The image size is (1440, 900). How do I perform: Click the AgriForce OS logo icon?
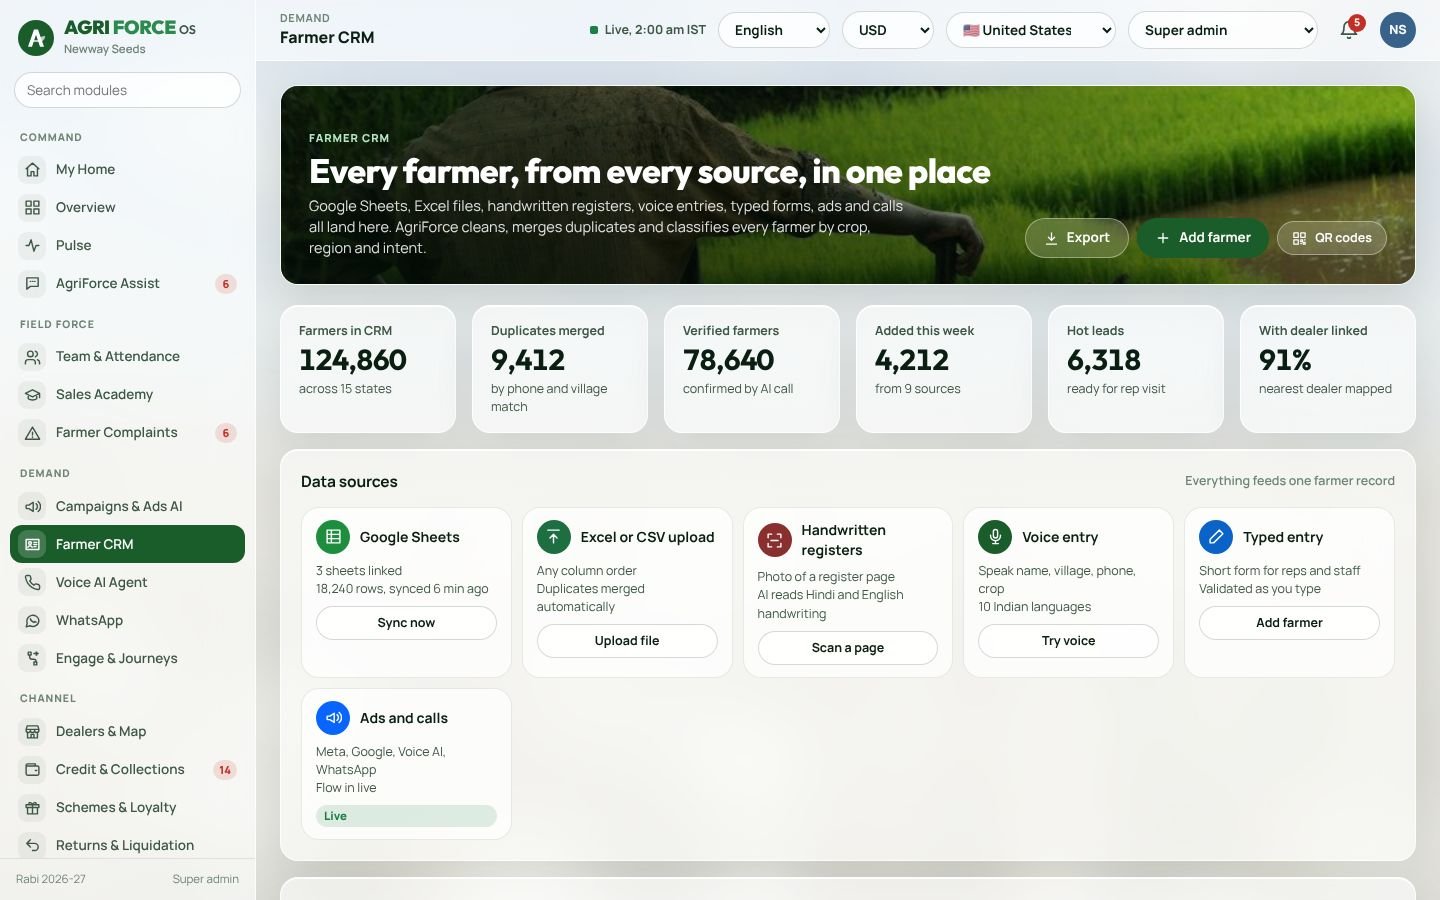point(37,38)
